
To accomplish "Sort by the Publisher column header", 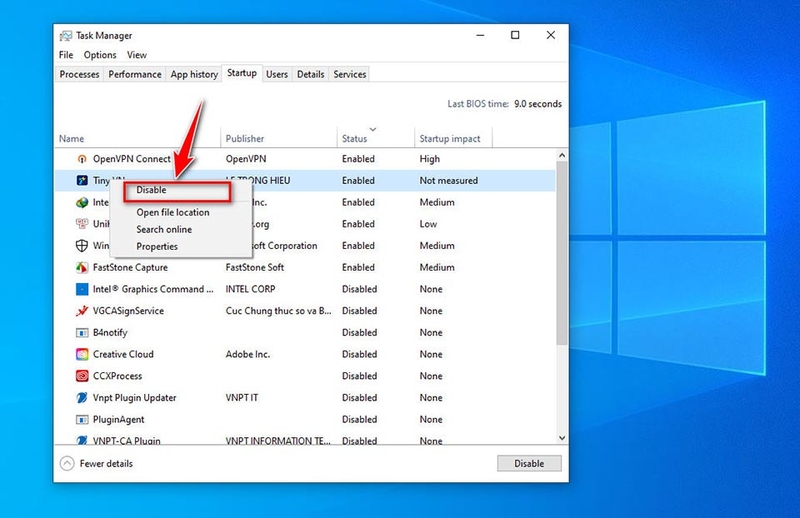I will (x=245, y=139).
